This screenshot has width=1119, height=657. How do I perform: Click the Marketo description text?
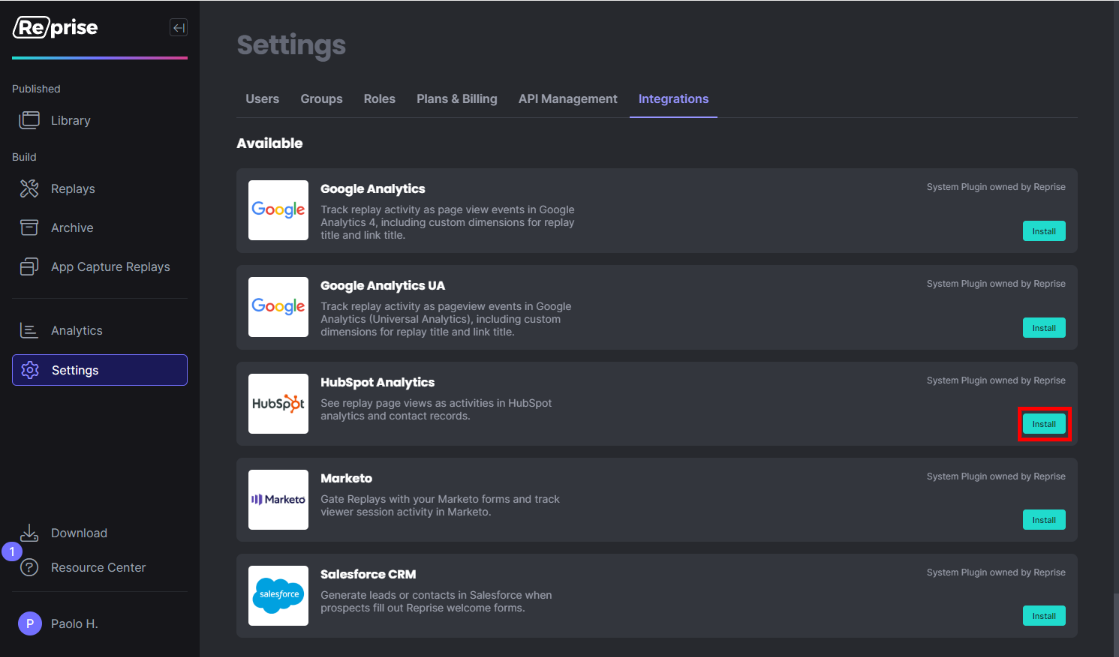pos(440,506)
